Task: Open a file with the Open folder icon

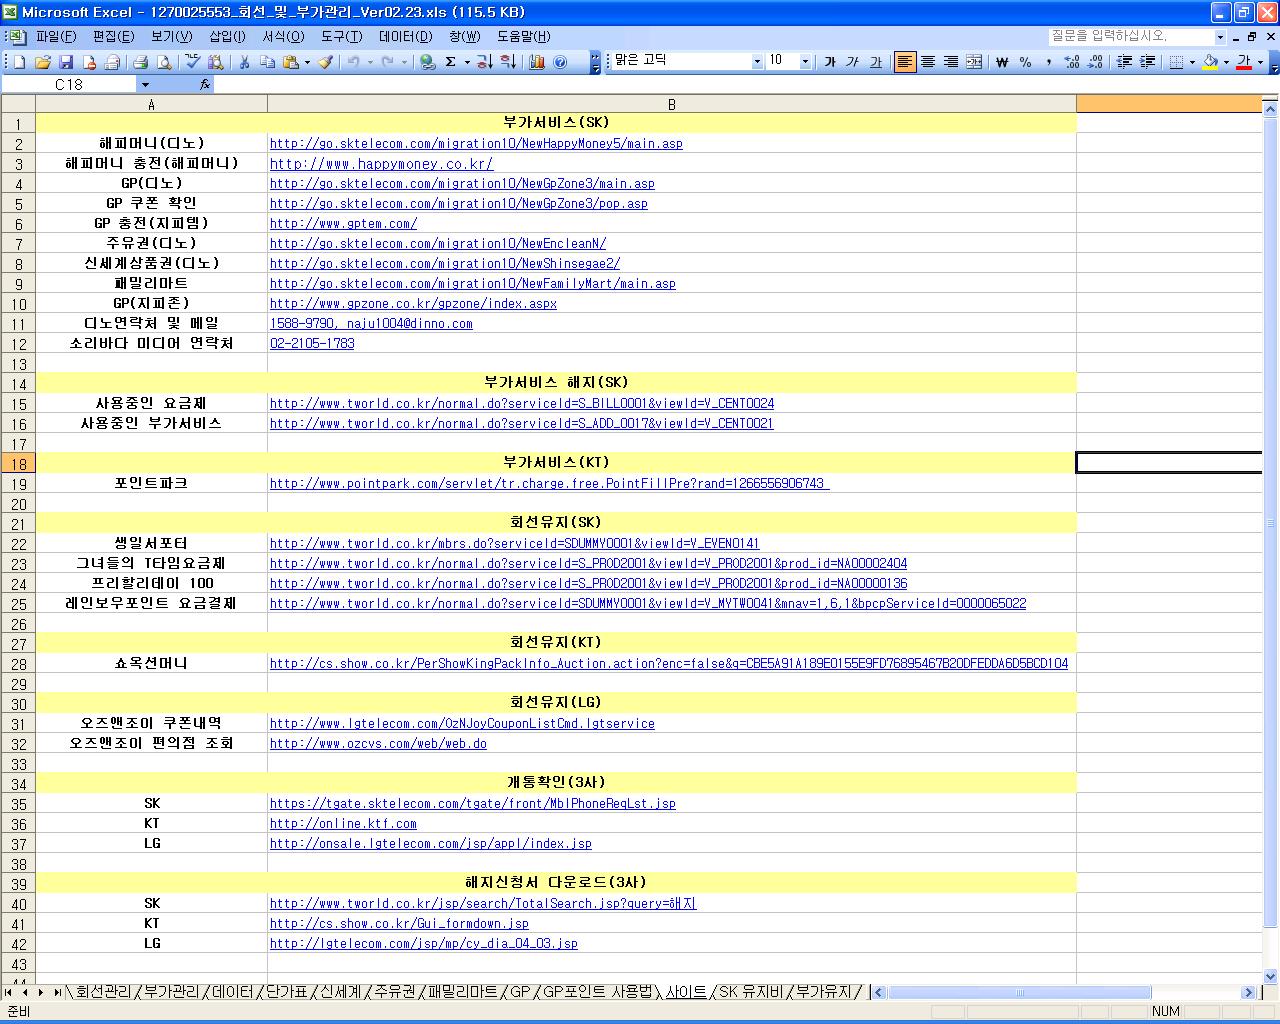Action: [x=43, y=62]
